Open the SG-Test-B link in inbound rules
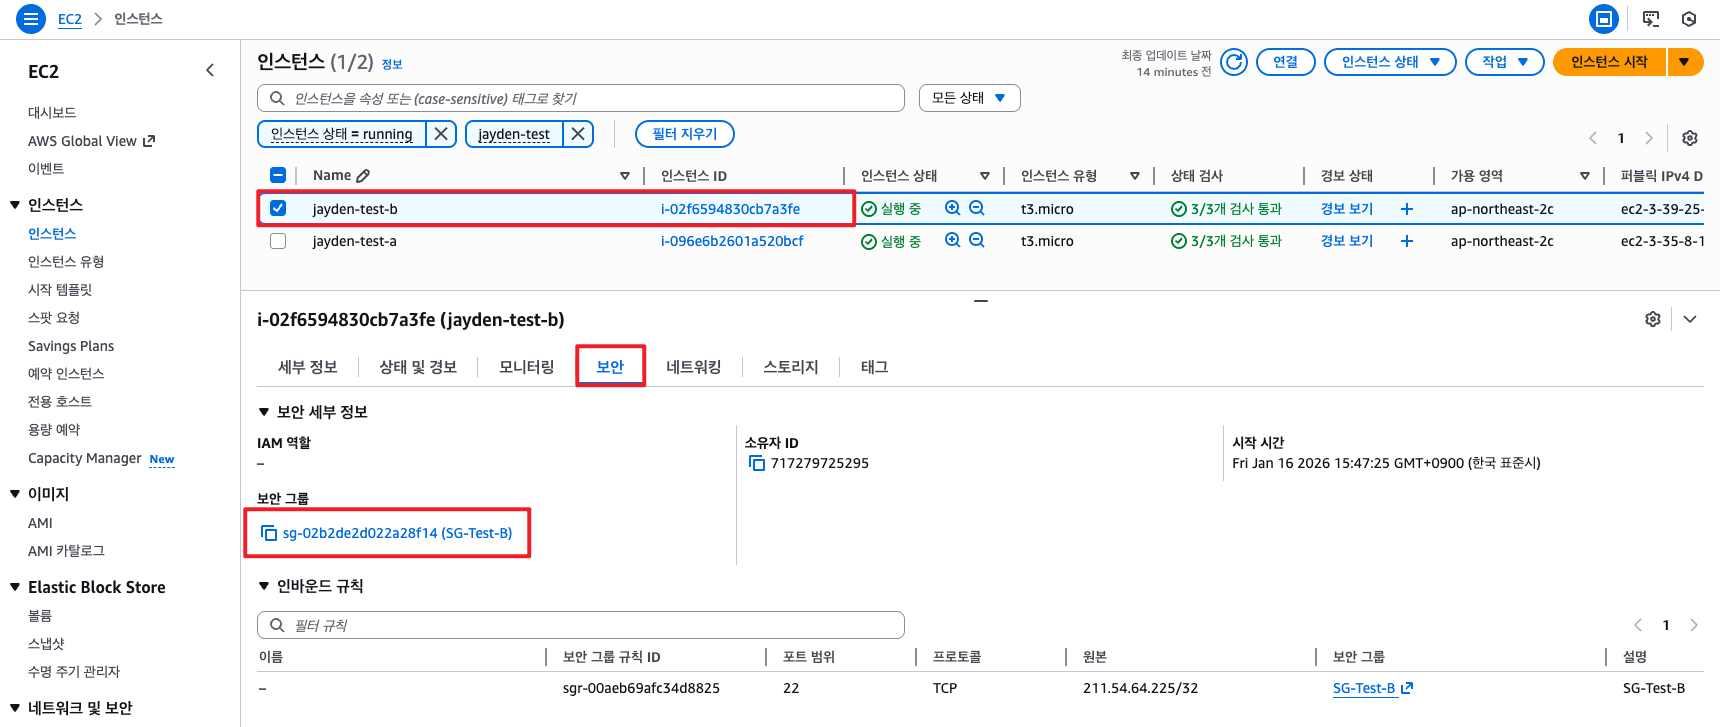The height and width of the screenshot is (727, 1720). tap(1372, 688)
